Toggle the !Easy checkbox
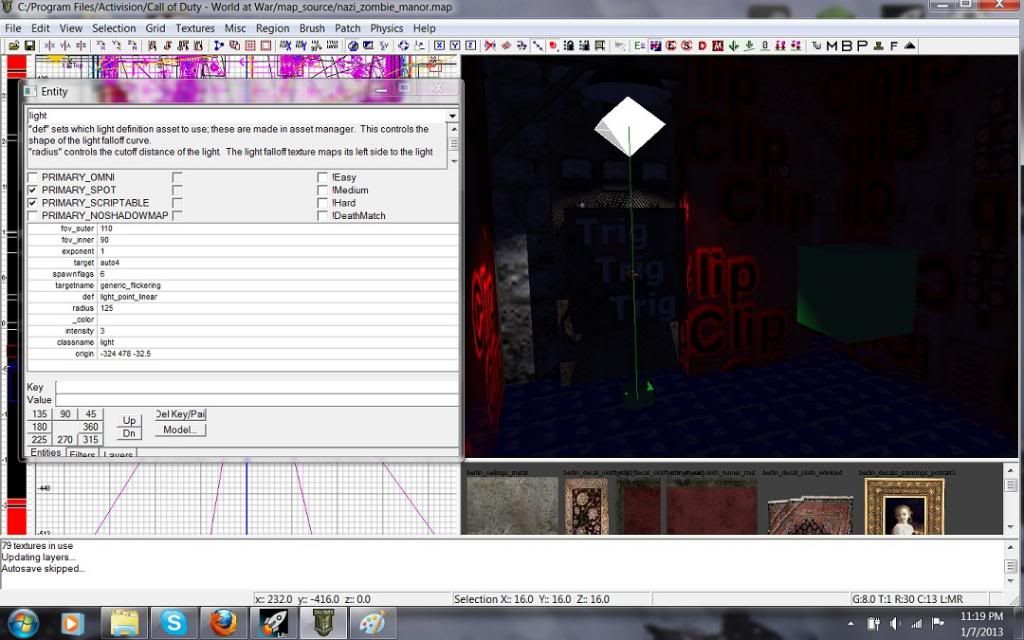Image resolution: width=1024 pixels, height=640 pixels. [x=323, y=177]
